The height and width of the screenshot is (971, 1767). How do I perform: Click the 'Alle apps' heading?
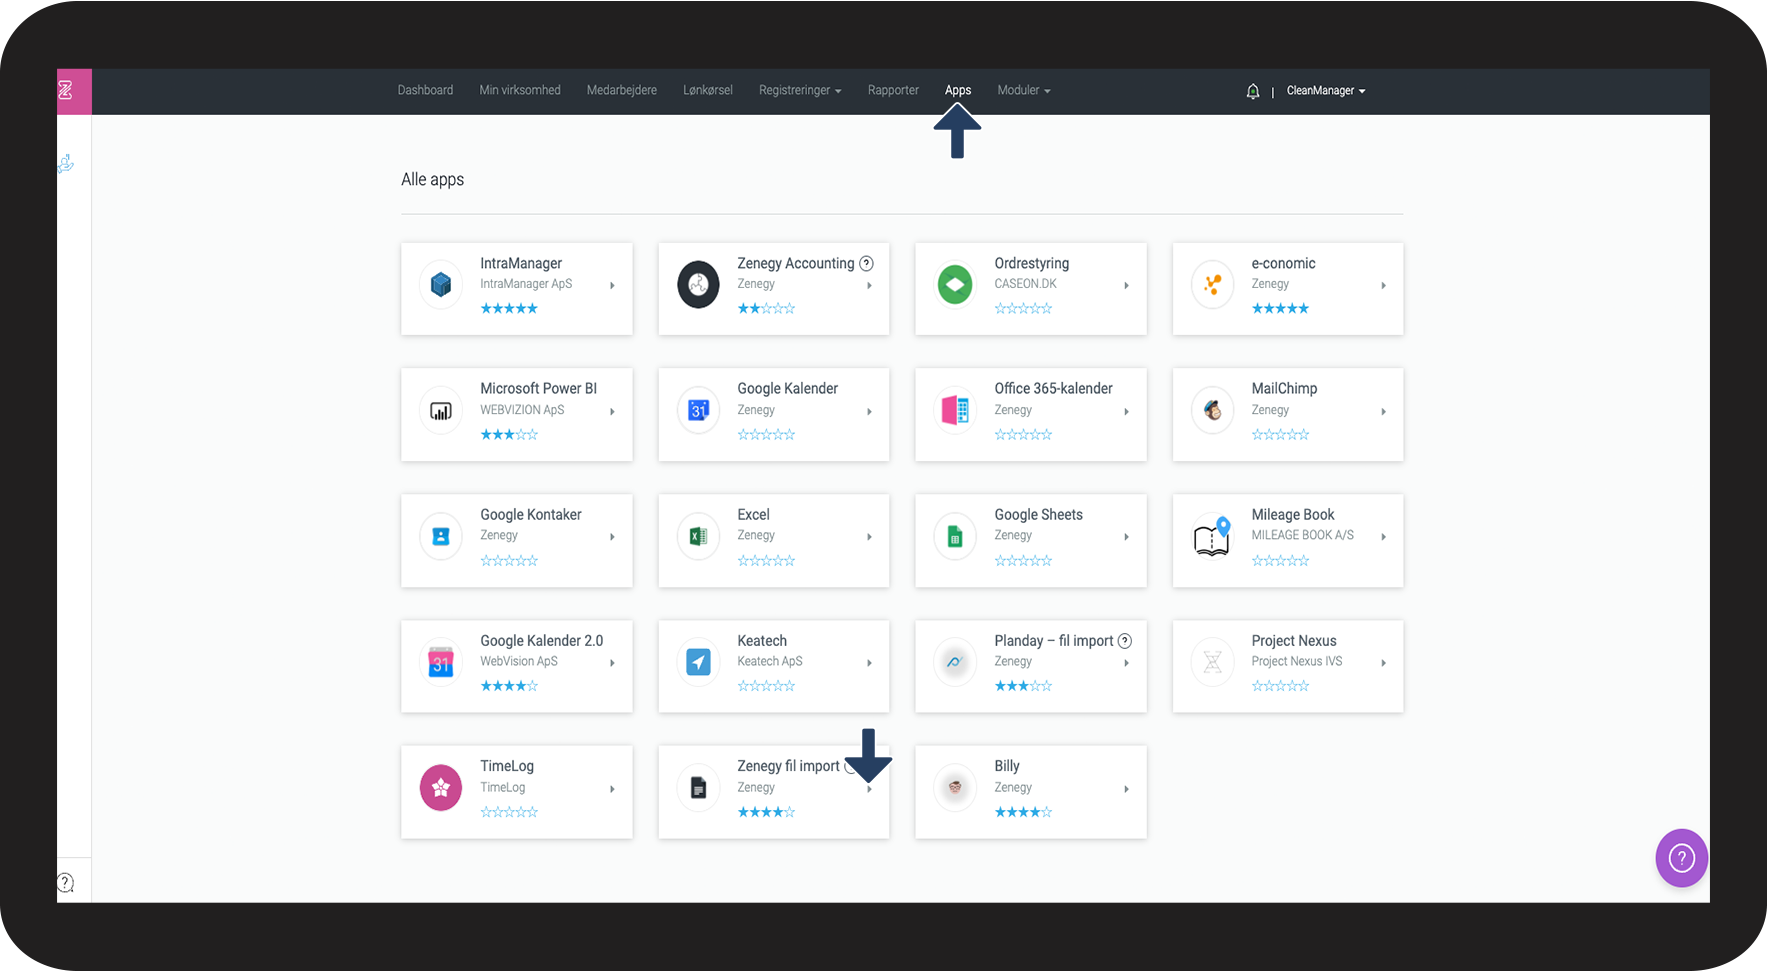[433, 179]
